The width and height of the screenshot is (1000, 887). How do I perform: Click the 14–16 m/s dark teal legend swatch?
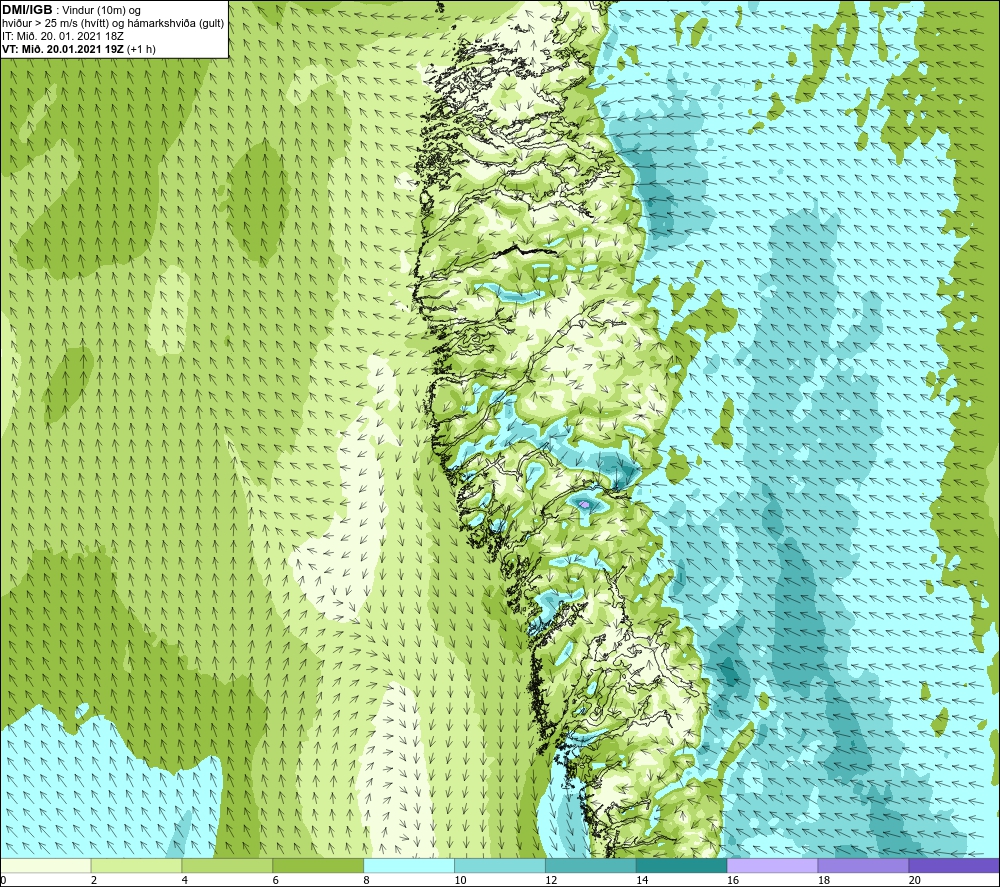(x=681, y=865)
